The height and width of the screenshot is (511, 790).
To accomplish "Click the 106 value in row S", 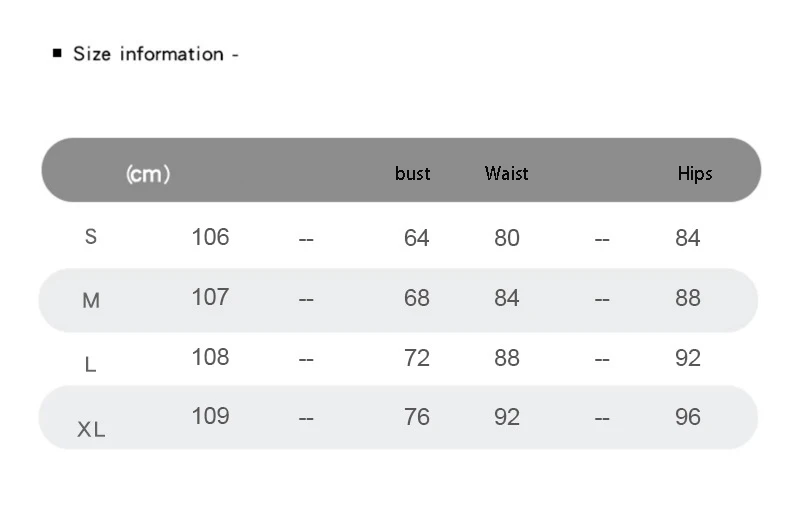I will pyautogui.click(x=210, y=237).
